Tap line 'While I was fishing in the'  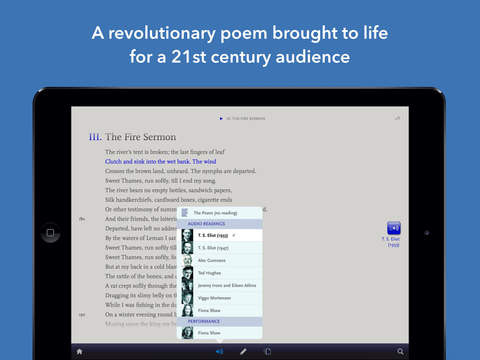(x=141, y=305)
